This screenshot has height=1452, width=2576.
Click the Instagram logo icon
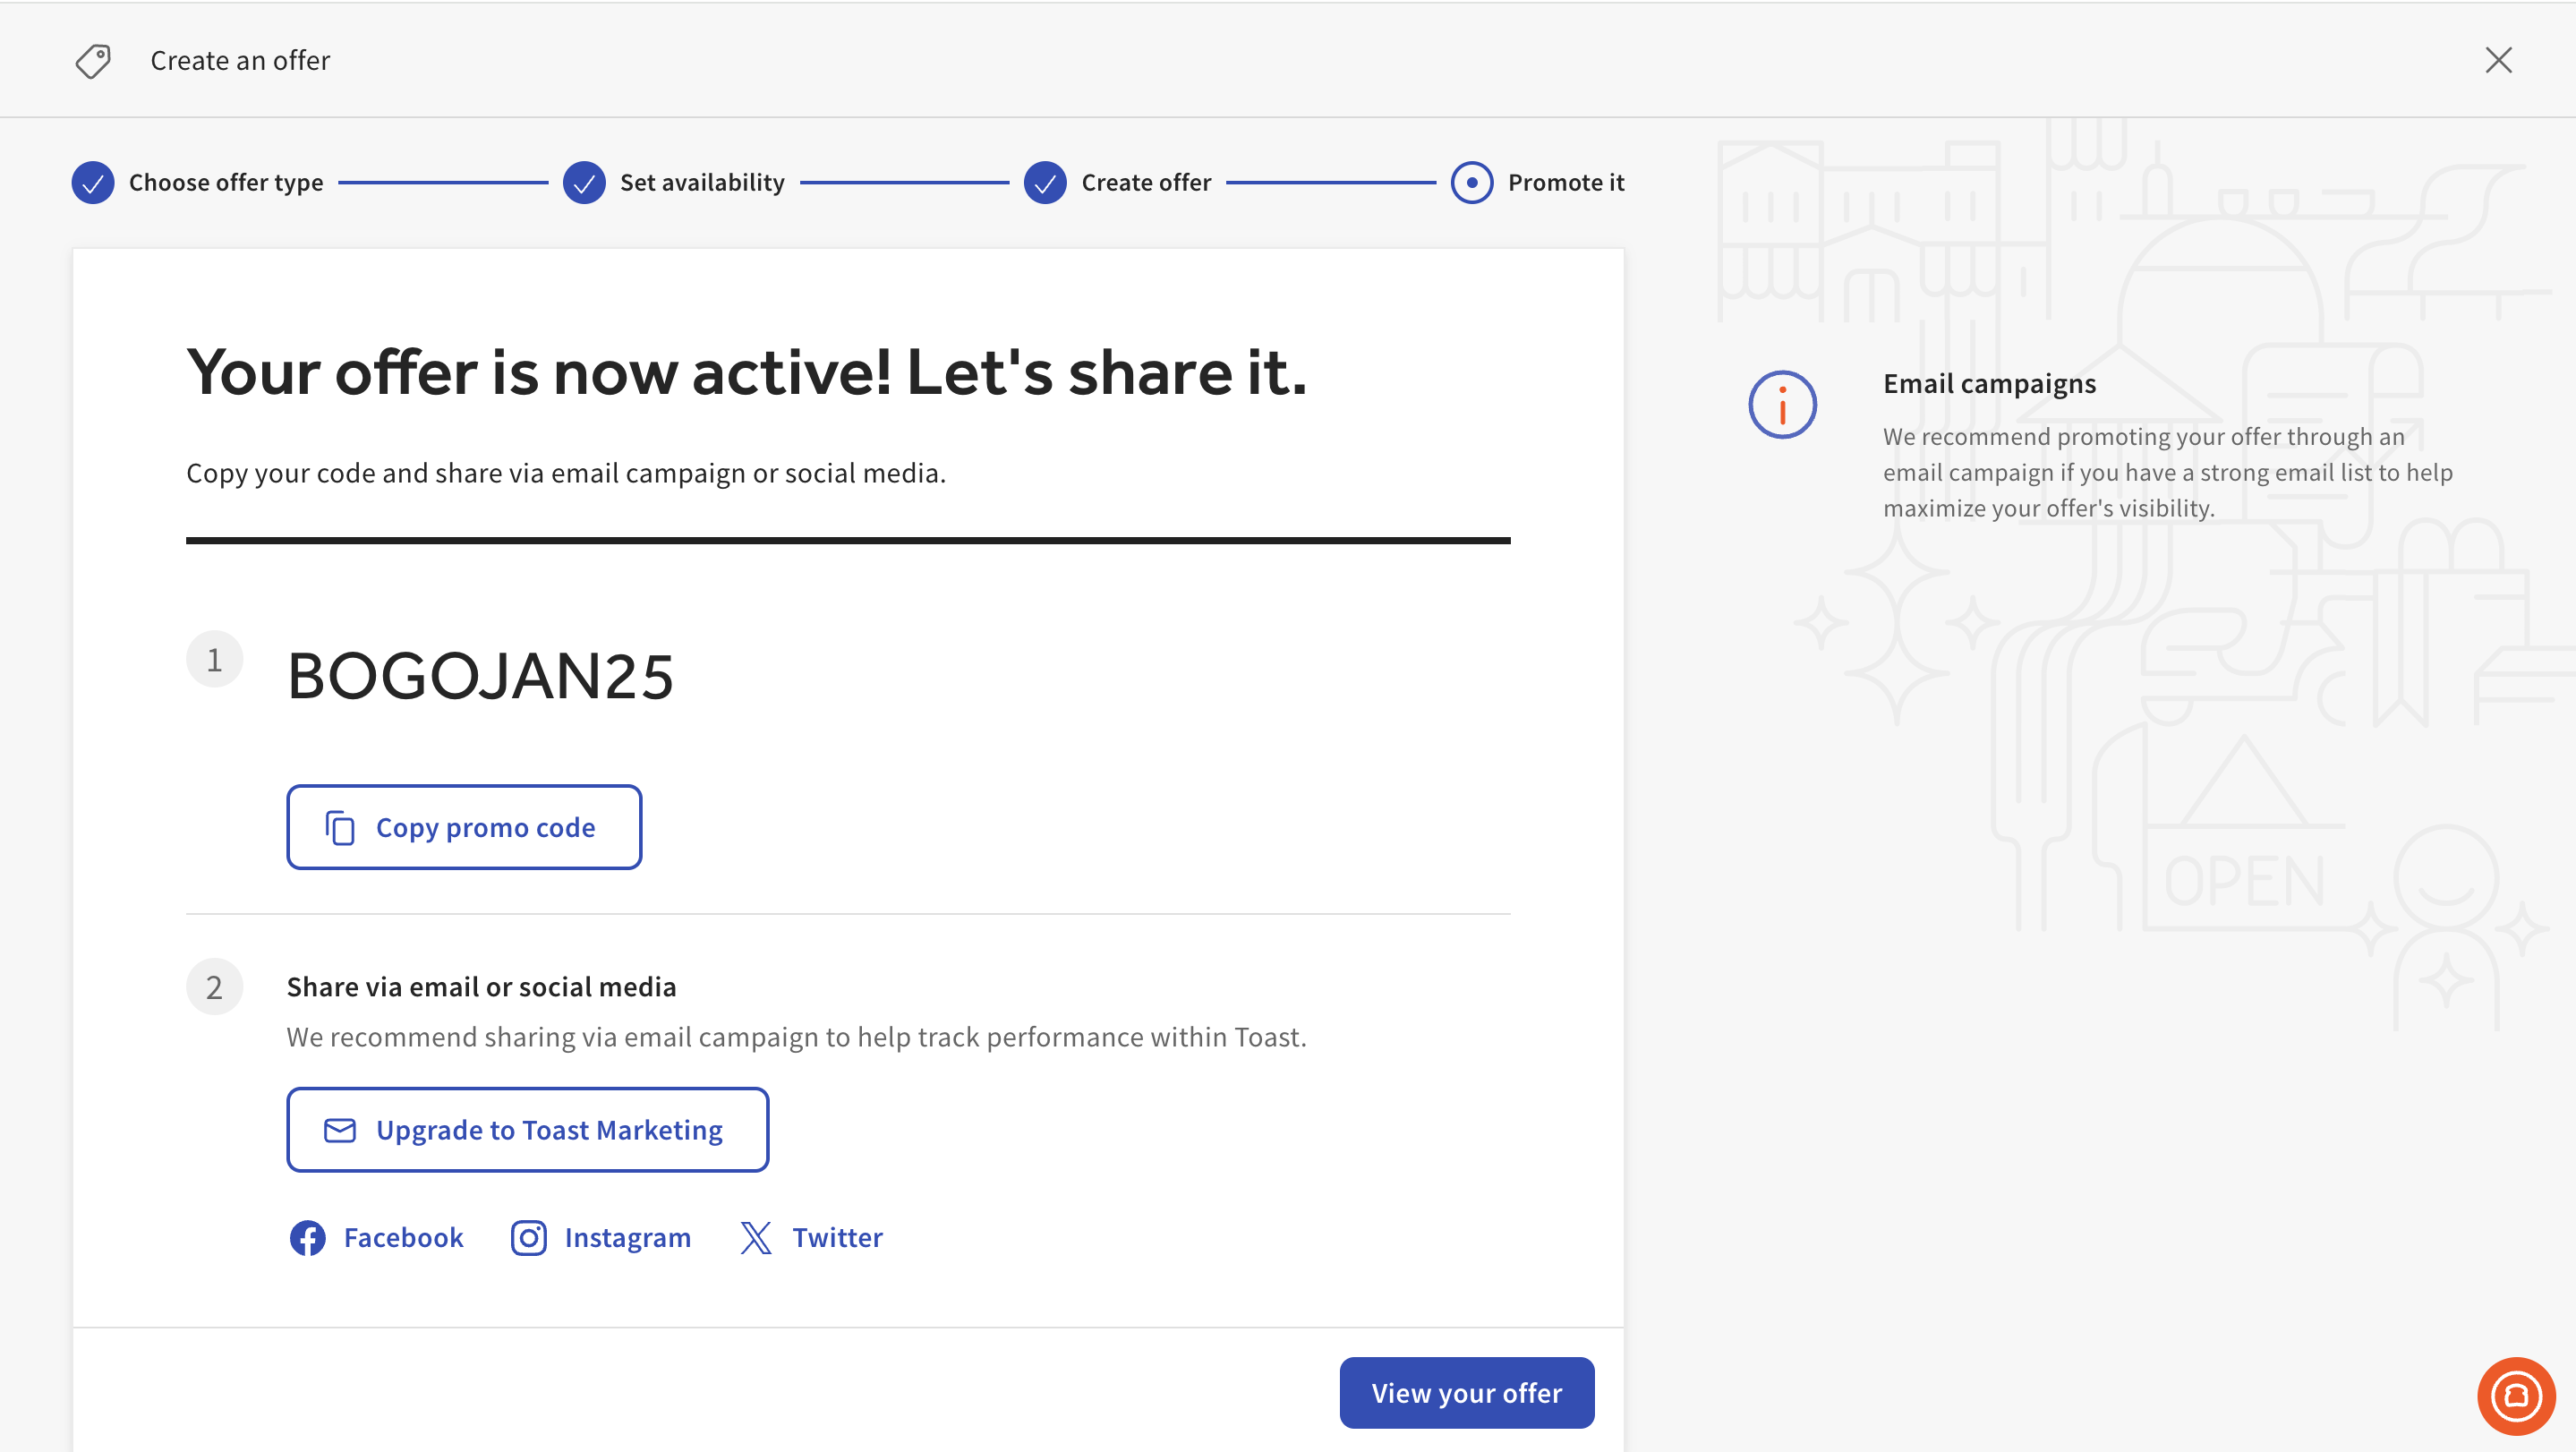[529, 1238]
